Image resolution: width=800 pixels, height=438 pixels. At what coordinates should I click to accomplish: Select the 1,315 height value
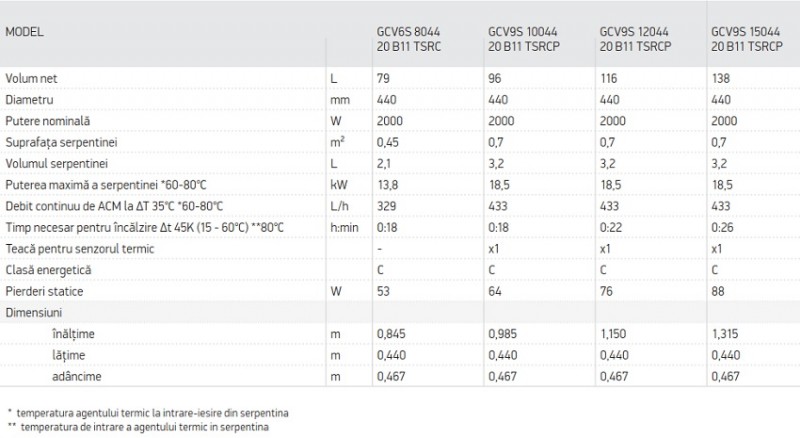pos(725,334)
